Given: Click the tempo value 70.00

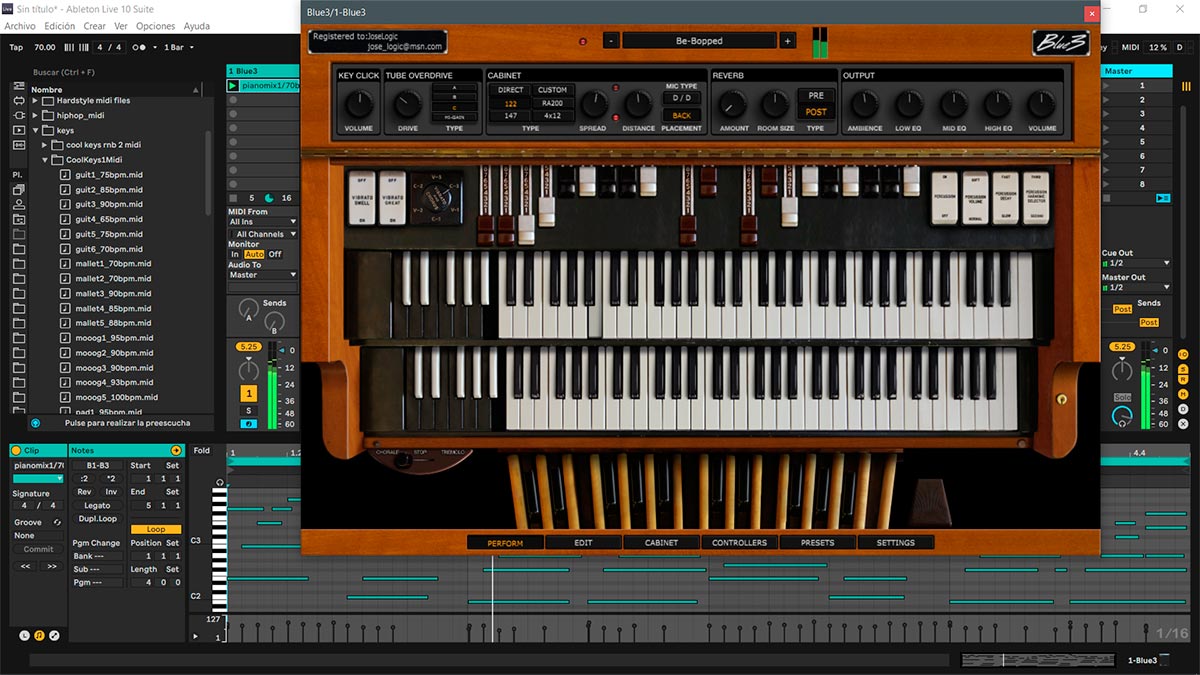Looking at the screenshot, I should (x=45, y=47).
